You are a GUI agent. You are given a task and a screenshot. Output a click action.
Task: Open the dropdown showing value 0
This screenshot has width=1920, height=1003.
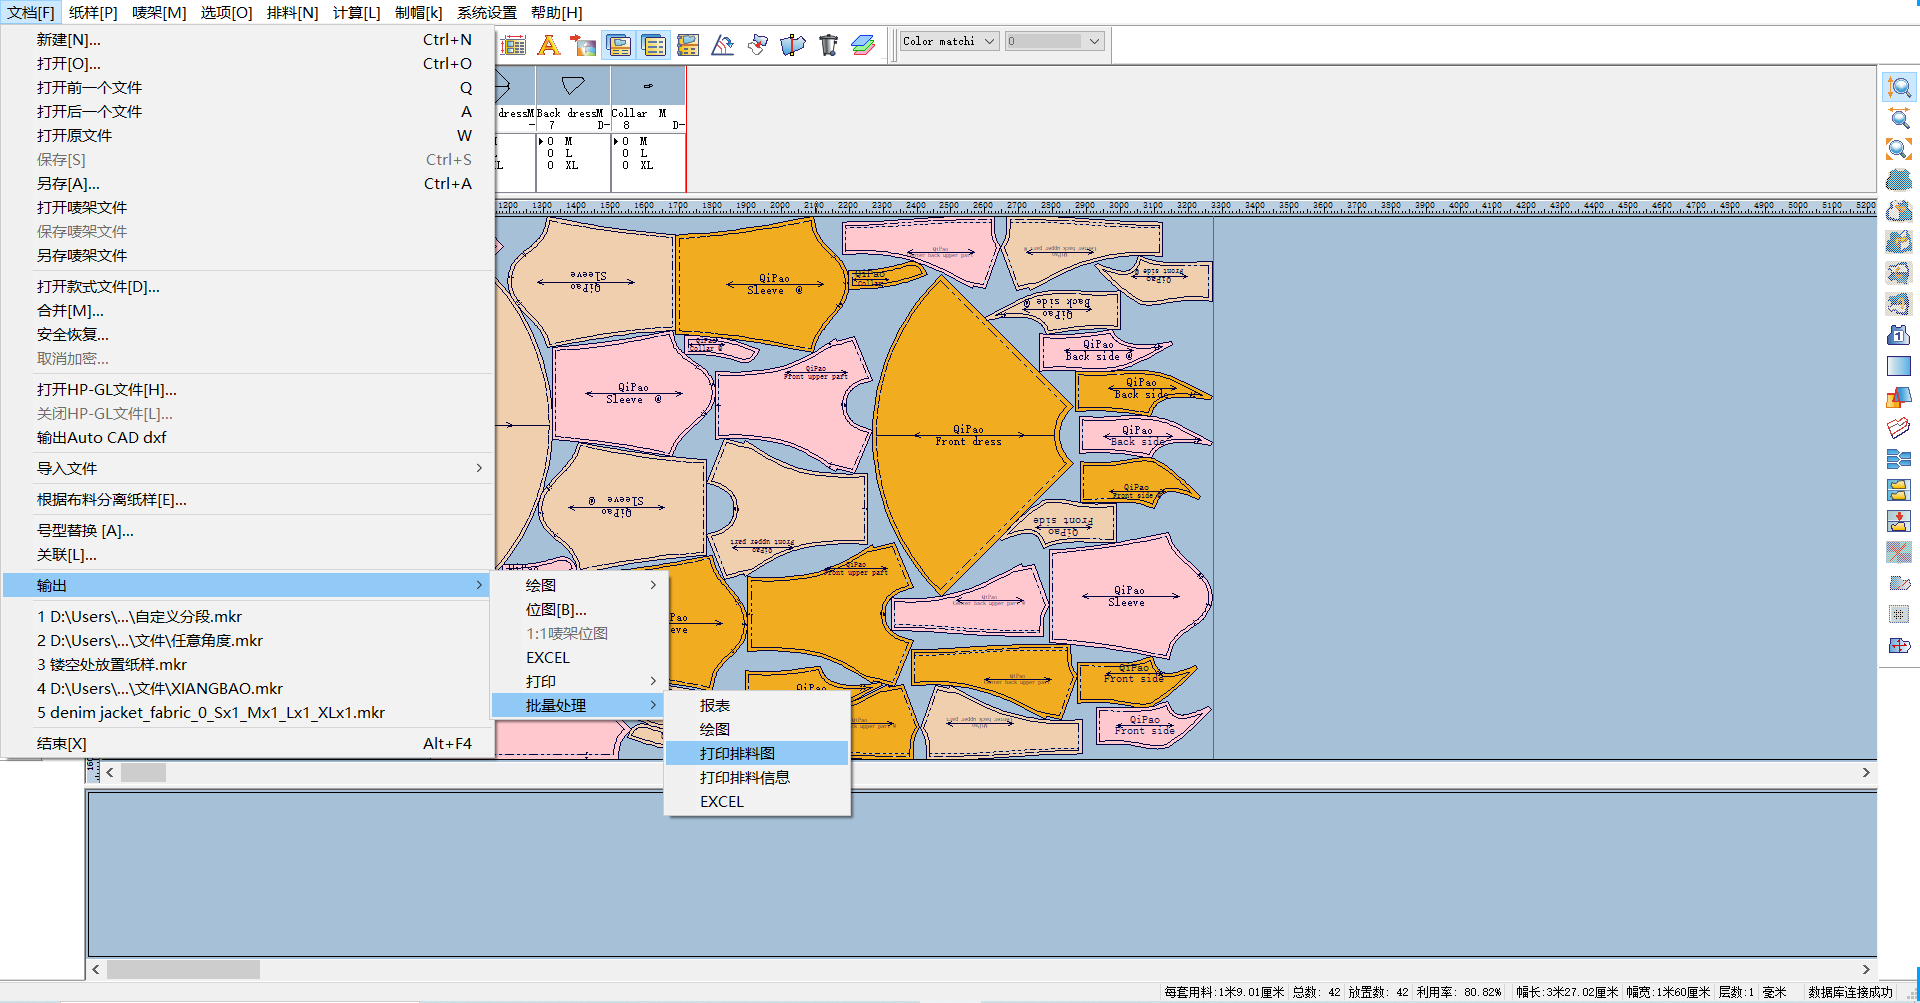click(x=1054, y=41)
